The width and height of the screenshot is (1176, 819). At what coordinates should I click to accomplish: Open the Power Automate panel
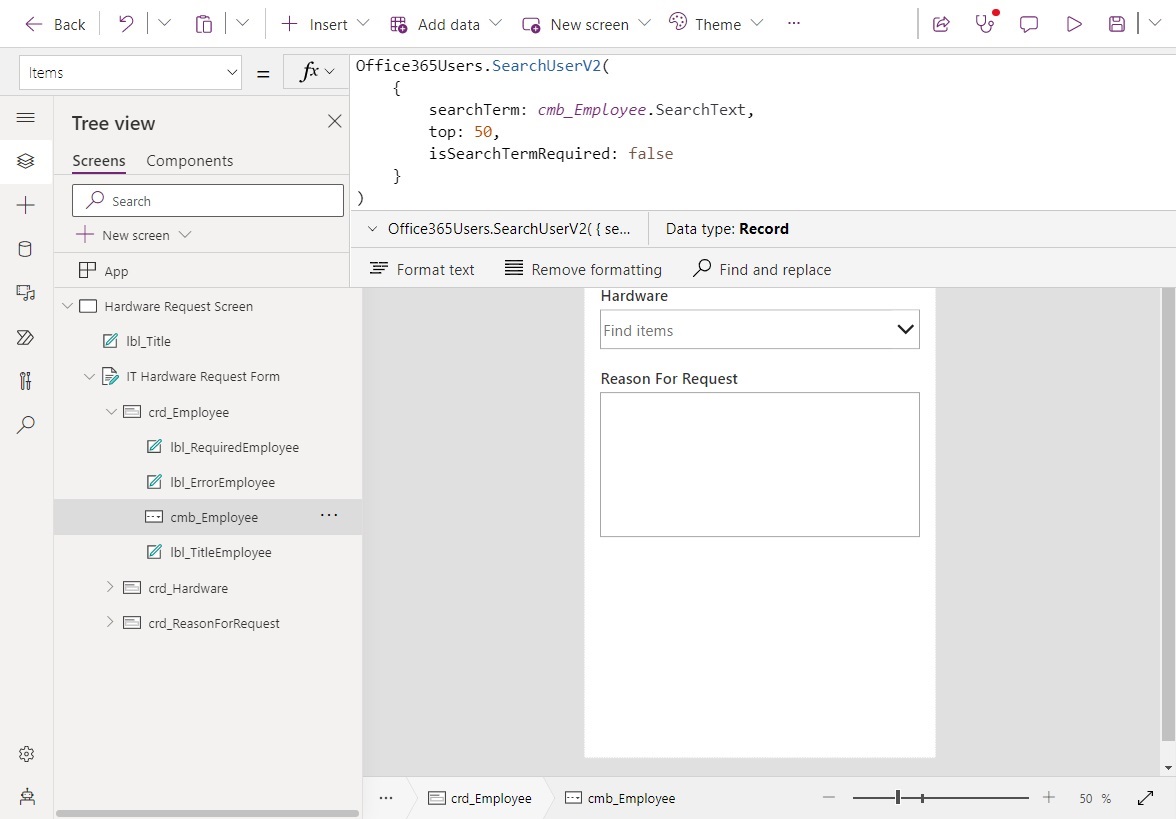point(26,338)
